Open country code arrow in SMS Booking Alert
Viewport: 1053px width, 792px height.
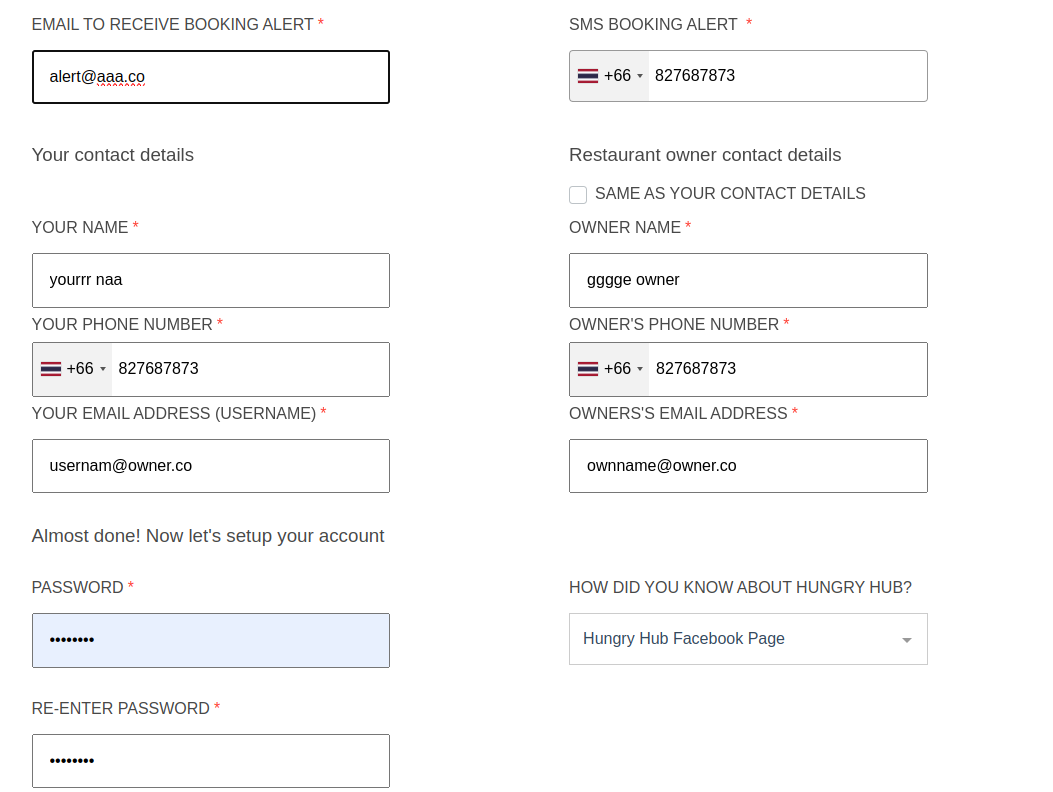(640, 77)
